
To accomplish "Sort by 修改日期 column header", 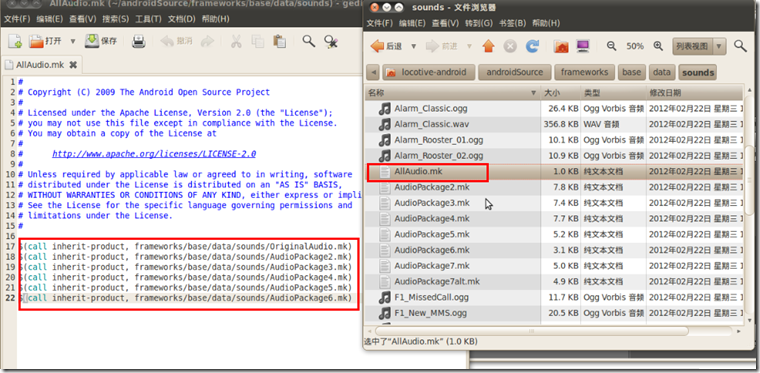I will tap(695, 93).
